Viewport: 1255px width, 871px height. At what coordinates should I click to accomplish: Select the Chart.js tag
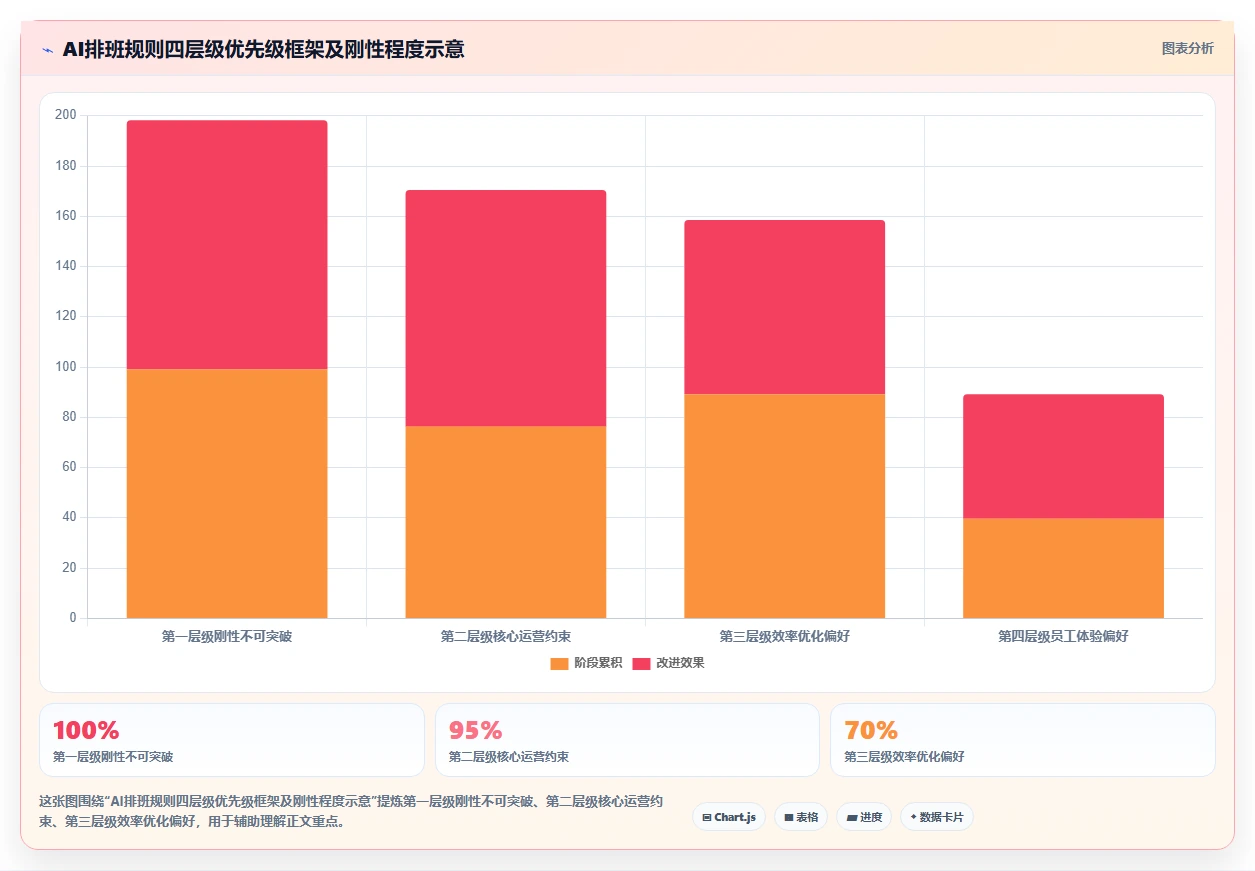pos(729,817)
